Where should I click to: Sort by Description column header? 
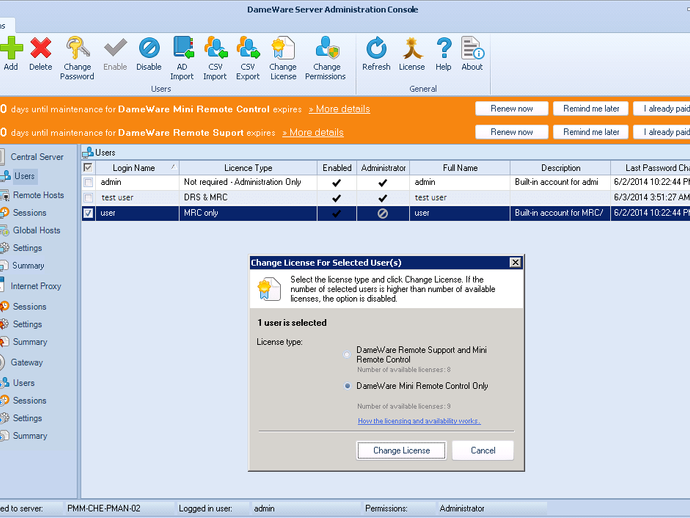[561, 168]
